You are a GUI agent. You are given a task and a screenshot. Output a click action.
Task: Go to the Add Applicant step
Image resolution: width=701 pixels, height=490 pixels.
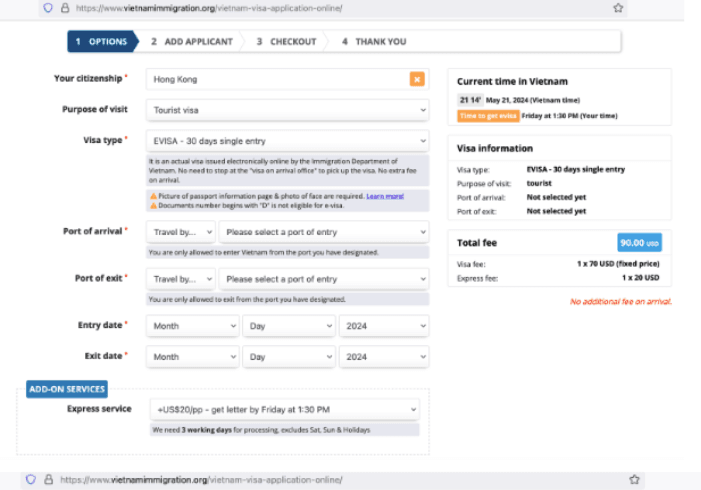(x=191, y=42)
